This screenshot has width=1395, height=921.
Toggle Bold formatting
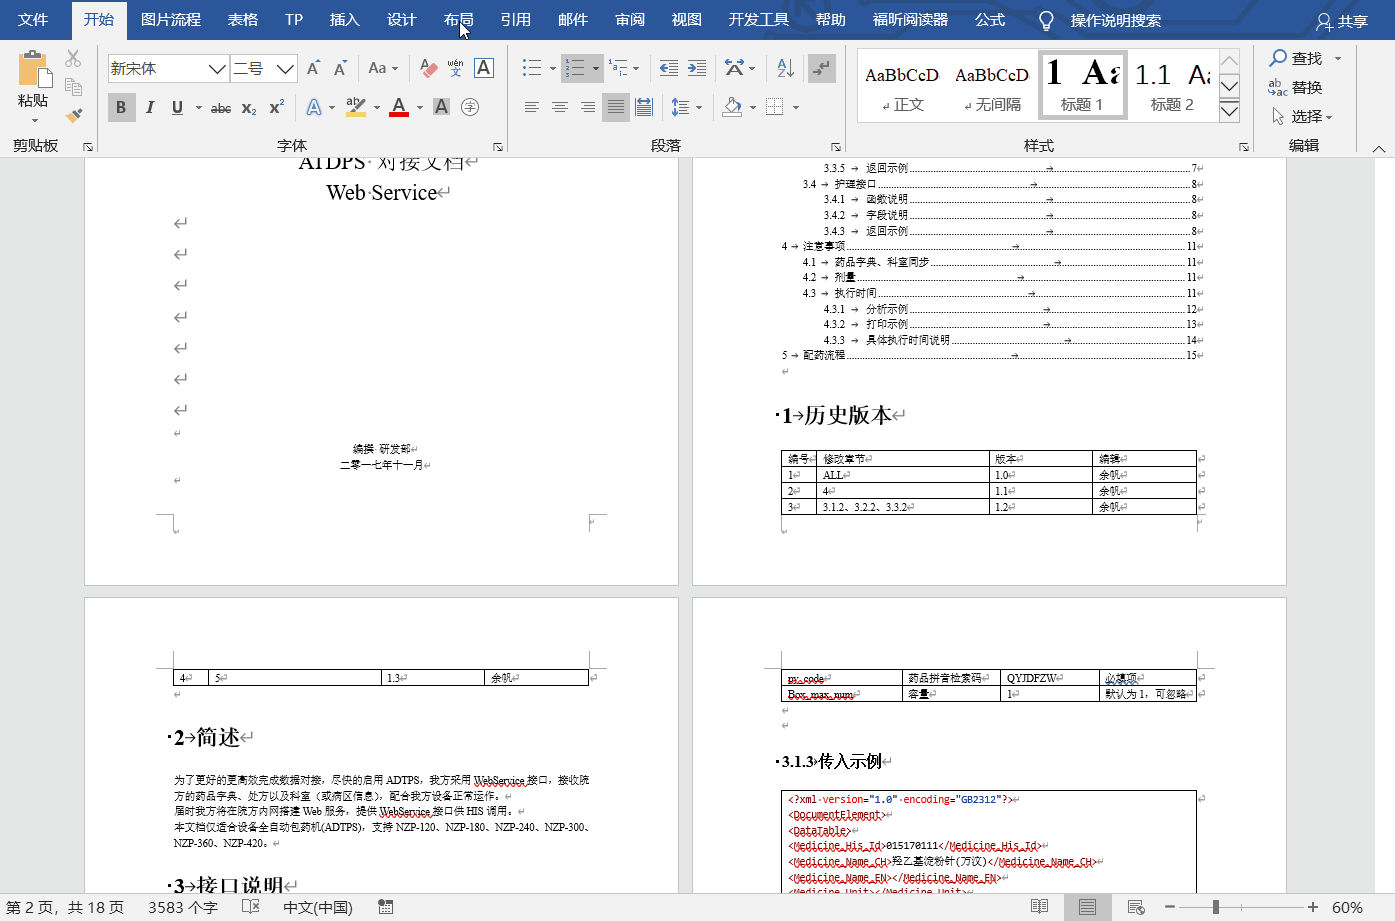point(121,107)
